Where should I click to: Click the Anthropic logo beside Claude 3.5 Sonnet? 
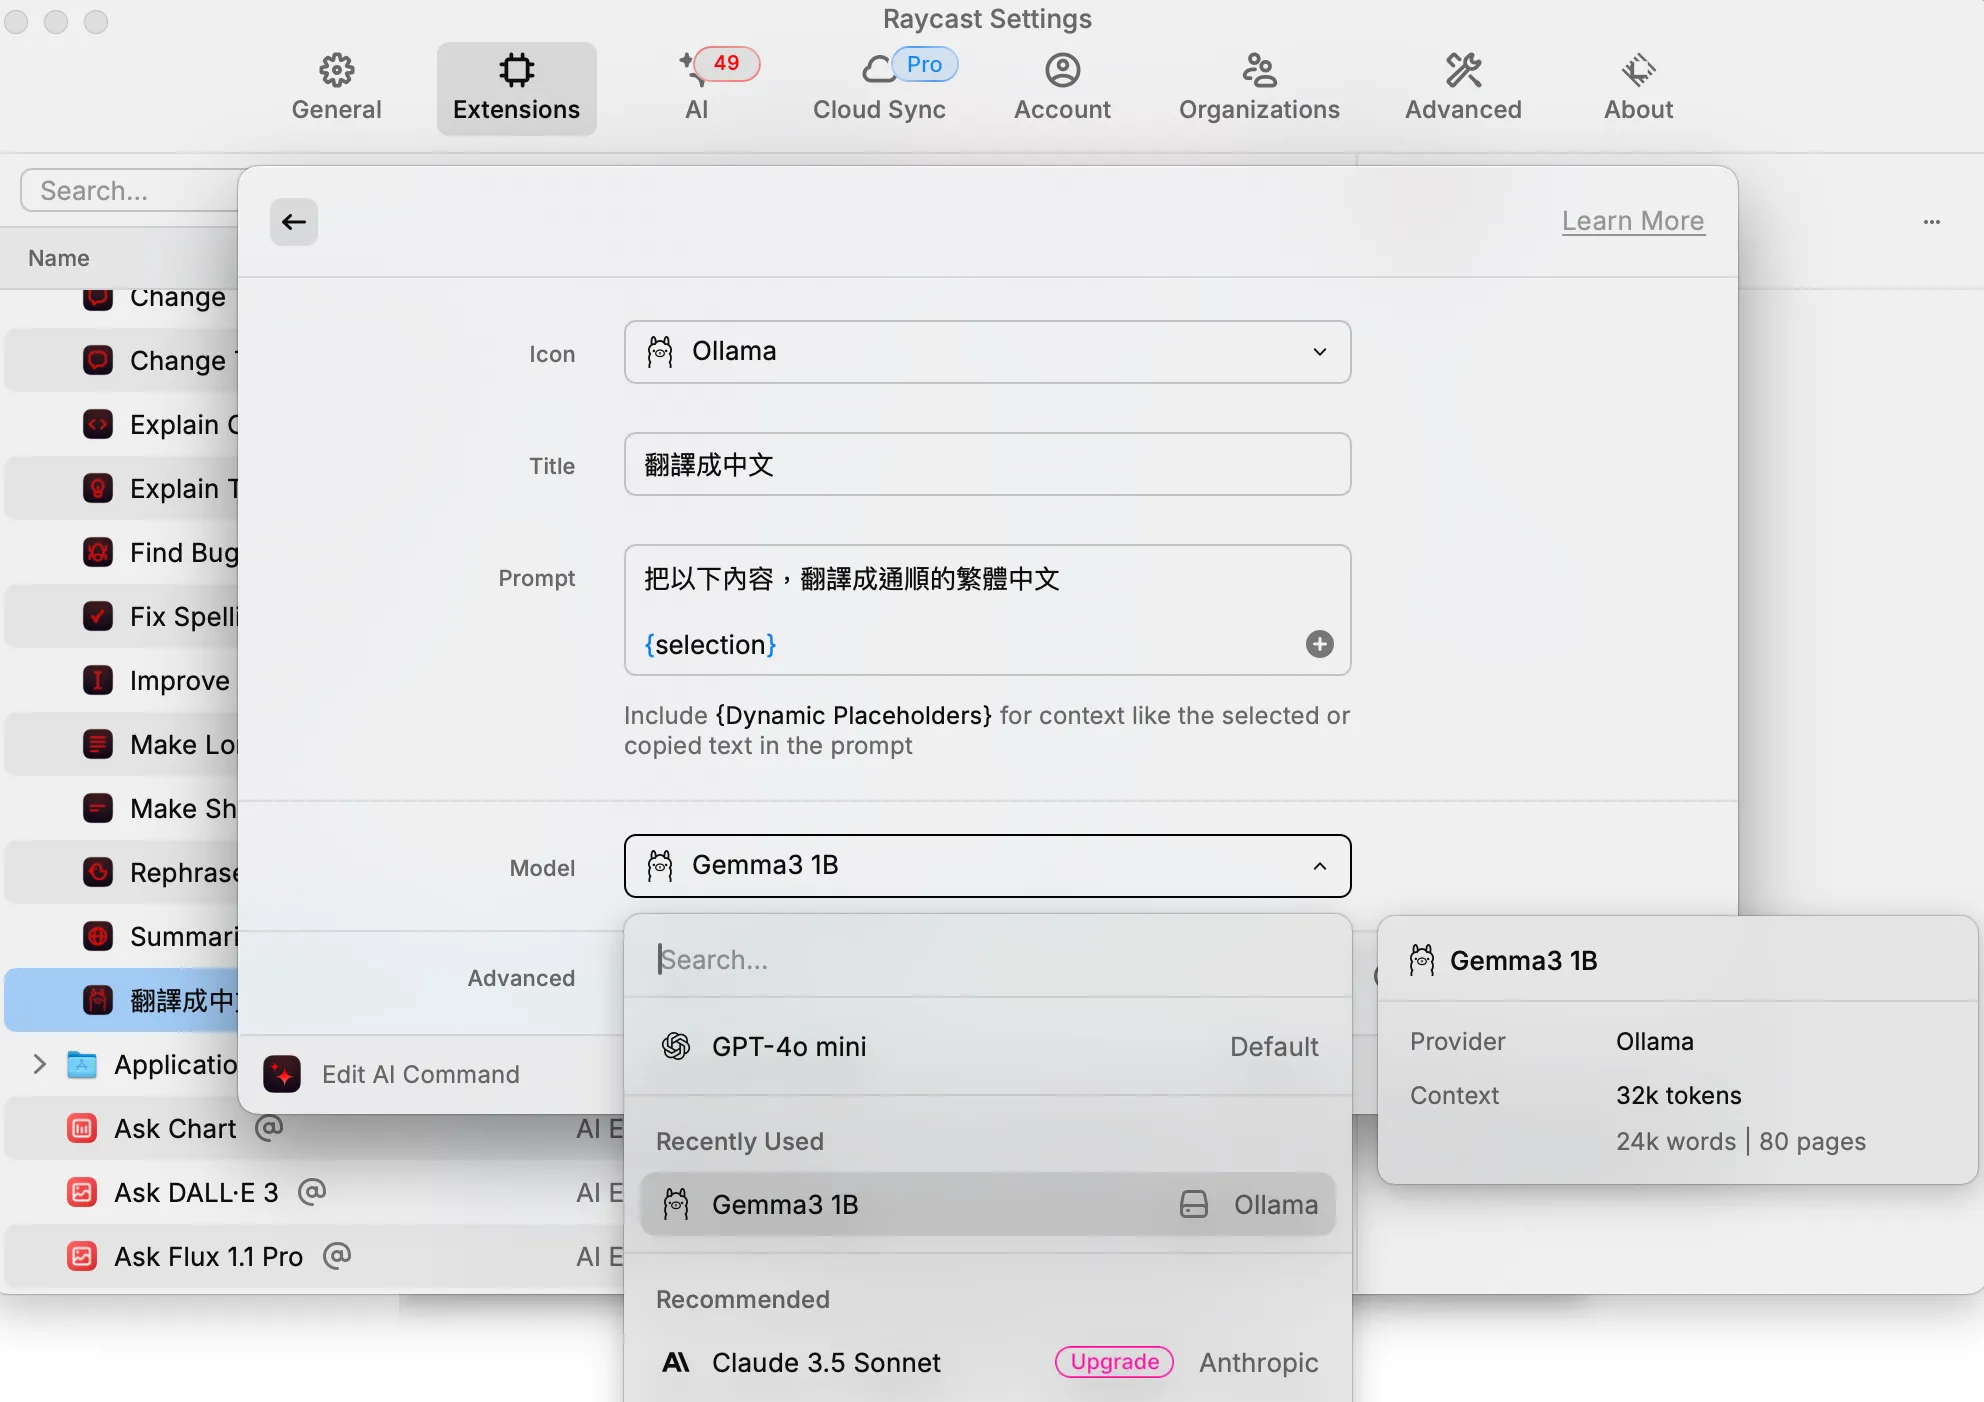click(x=676, y=1362)
